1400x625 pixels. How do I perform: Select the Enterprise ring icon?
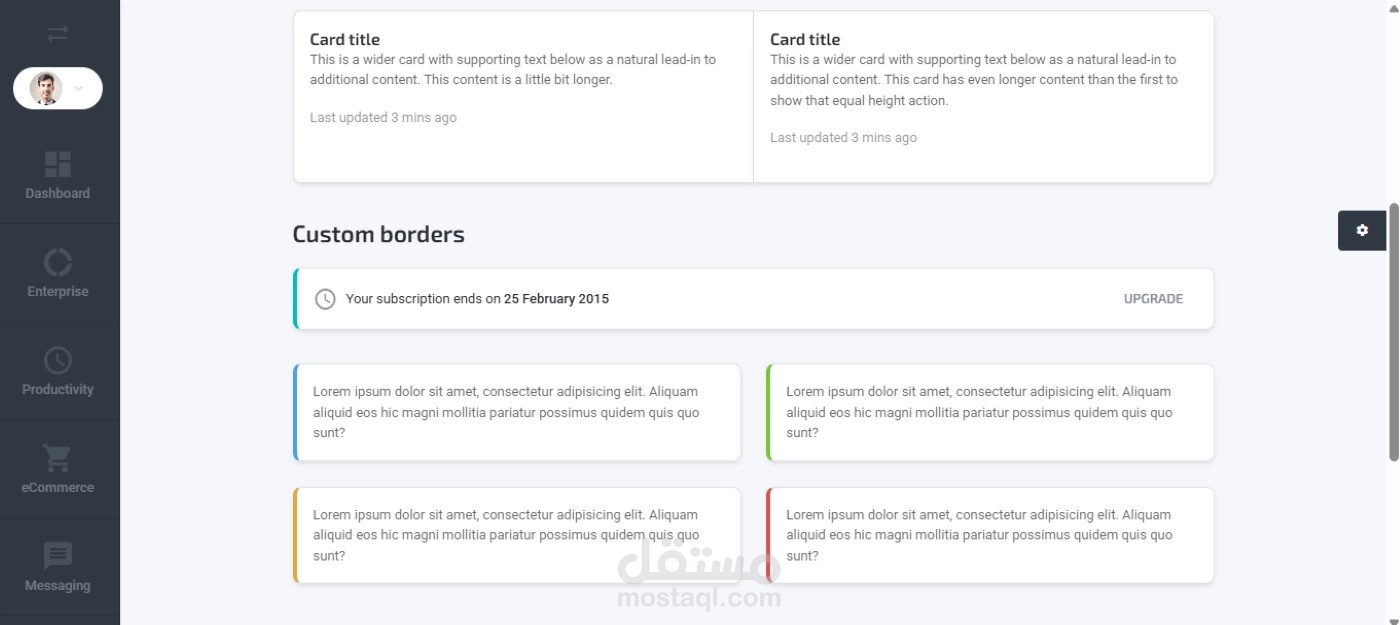58,262
